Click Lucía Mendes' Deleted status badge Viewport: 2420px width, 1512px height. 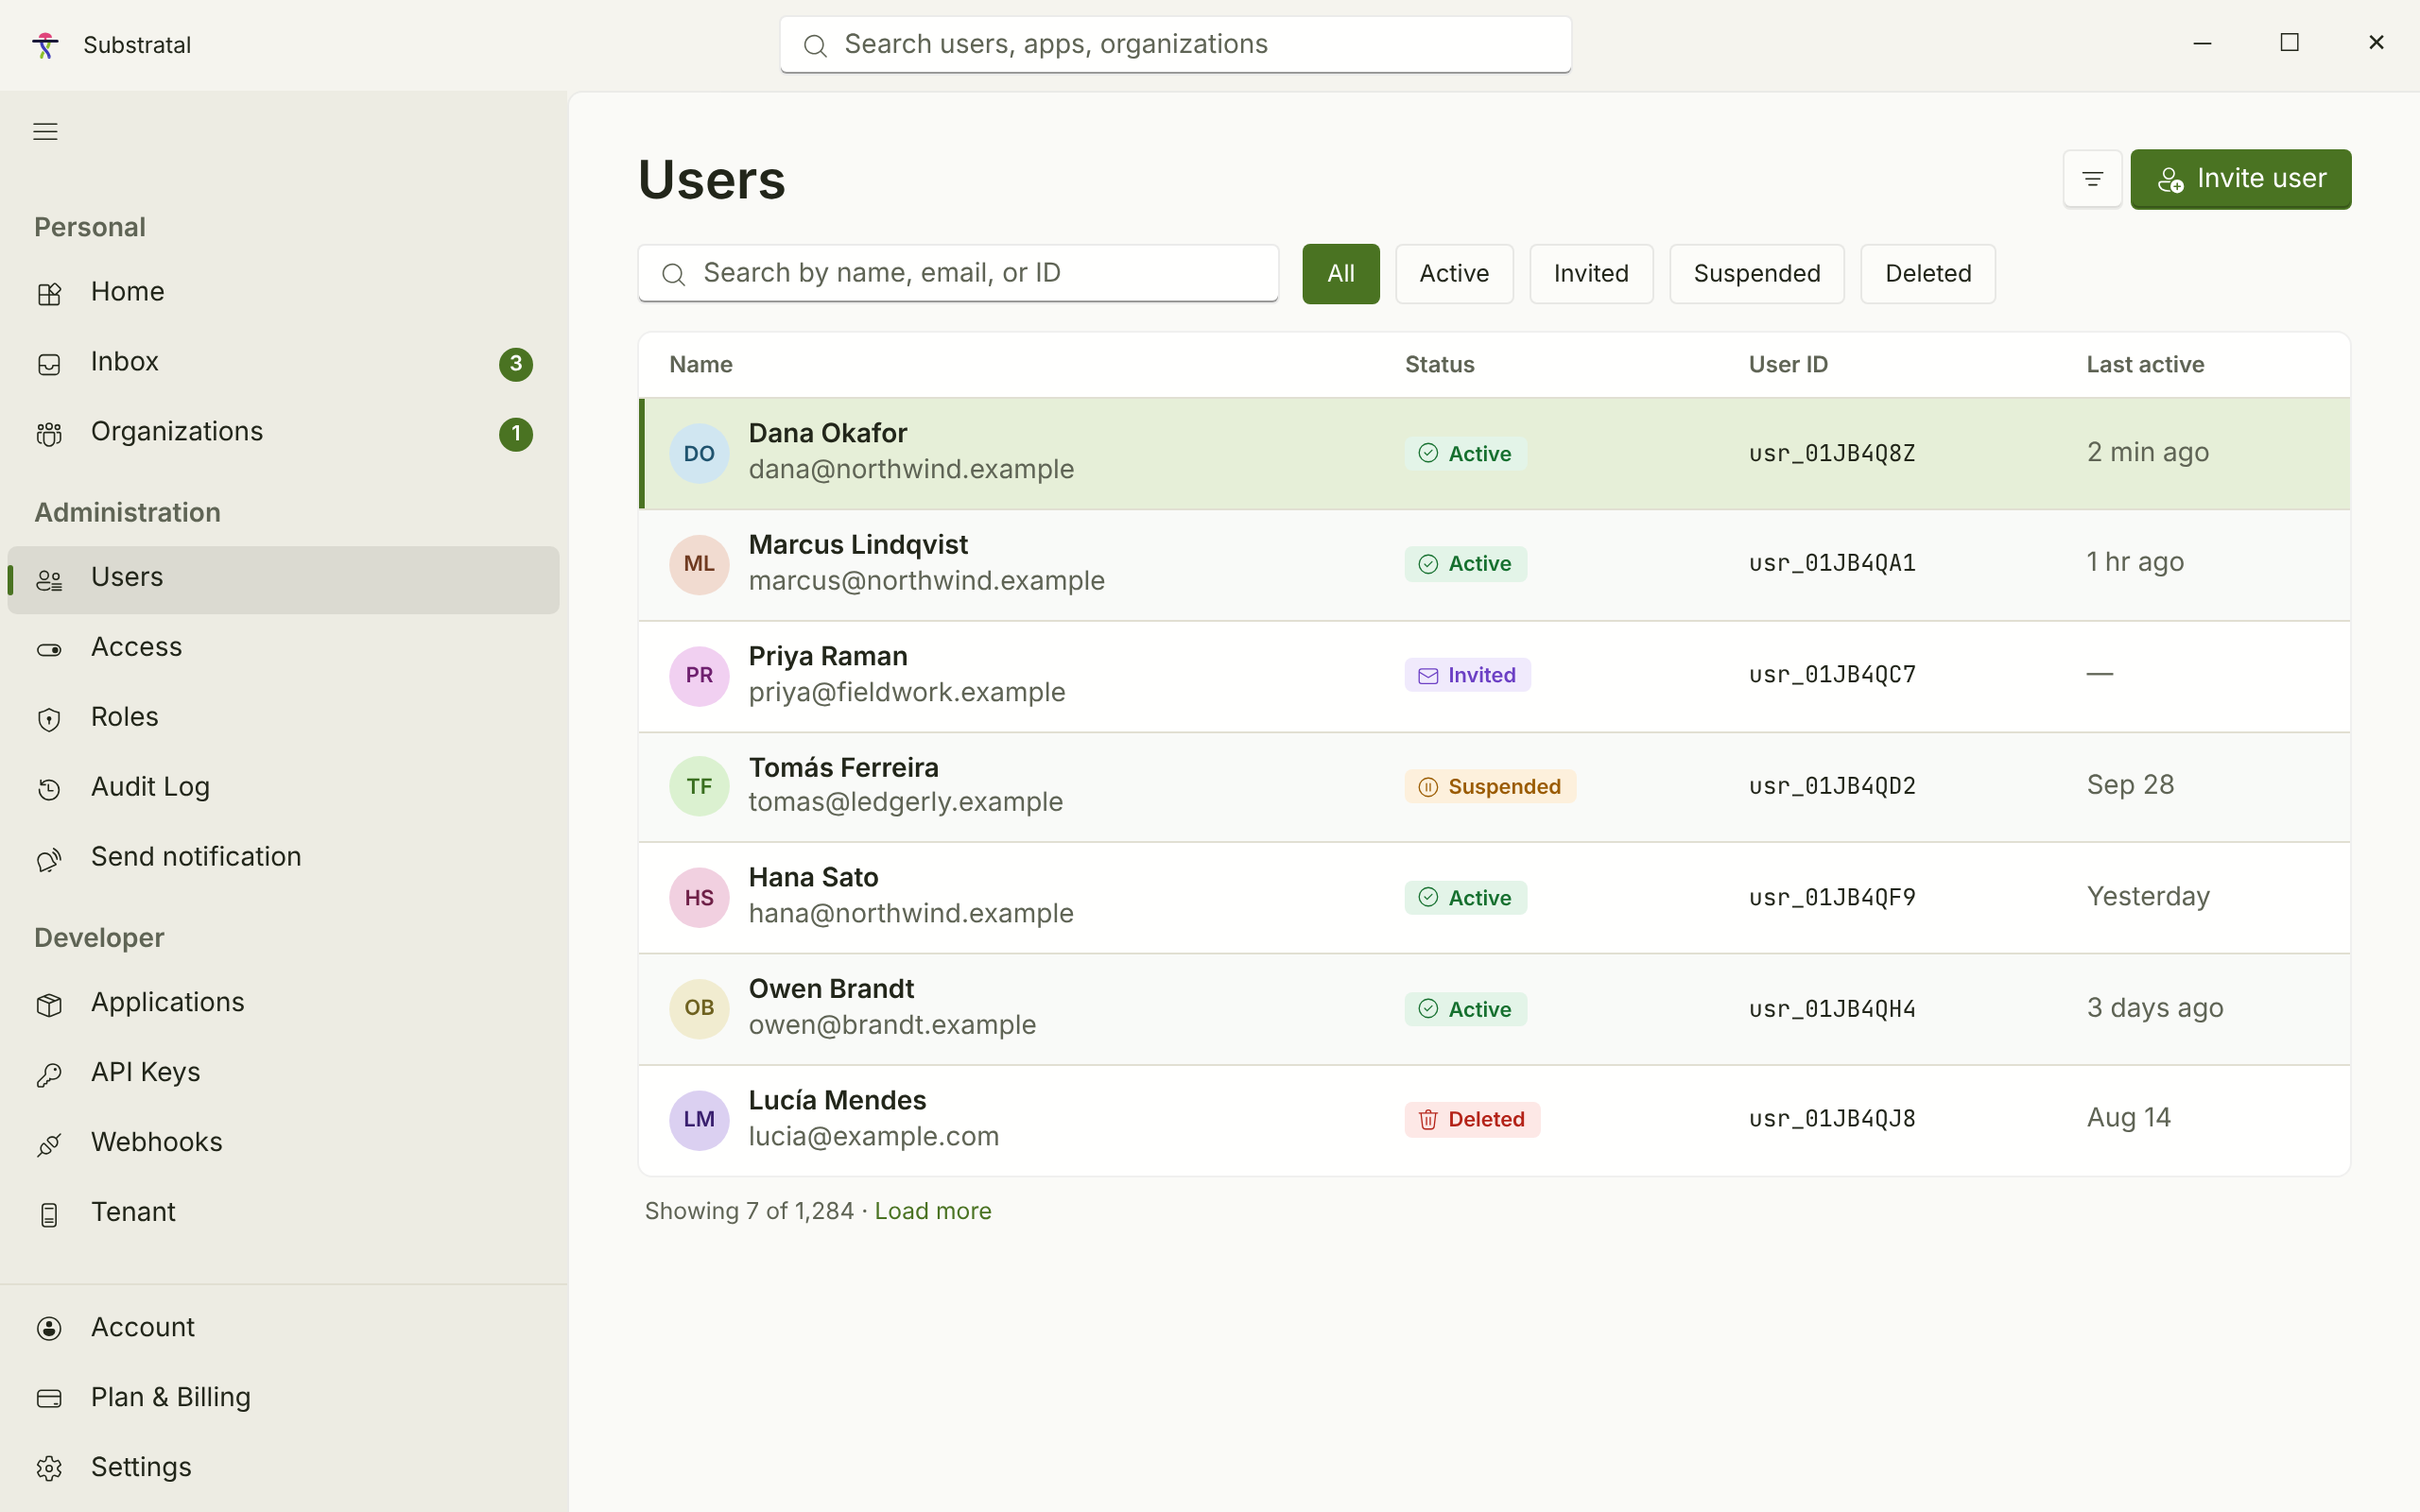point(1472,1119)
